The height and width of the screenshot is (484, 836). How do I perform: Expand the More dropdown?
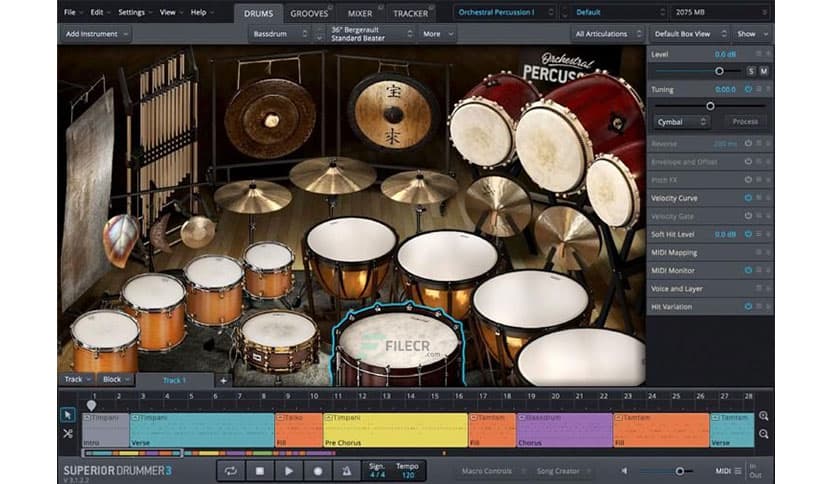(x=438, y=34)
